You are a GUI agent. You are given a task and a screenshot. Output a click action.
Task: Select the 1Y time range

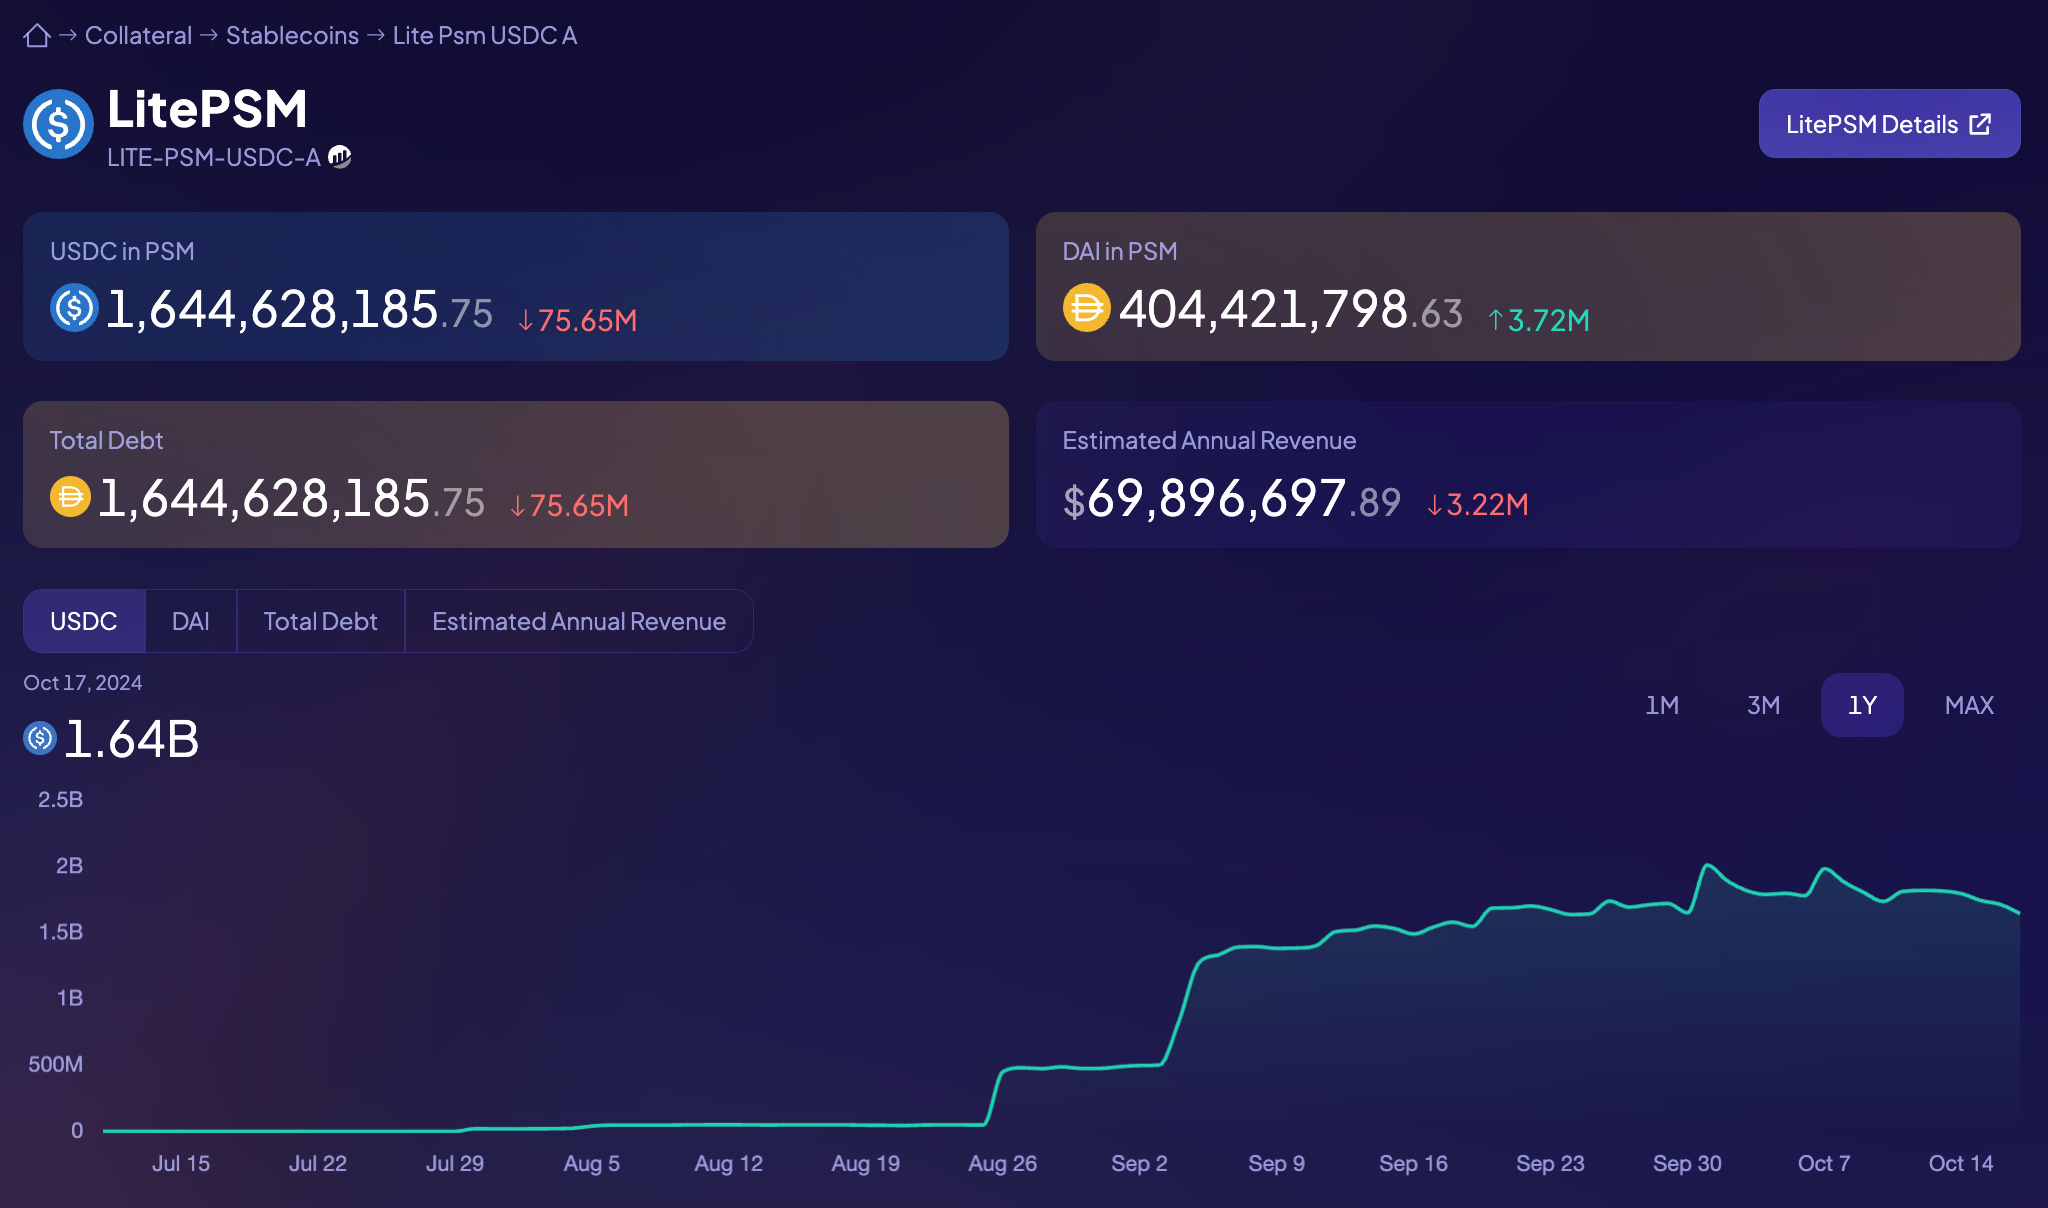tap(1861, 705)
